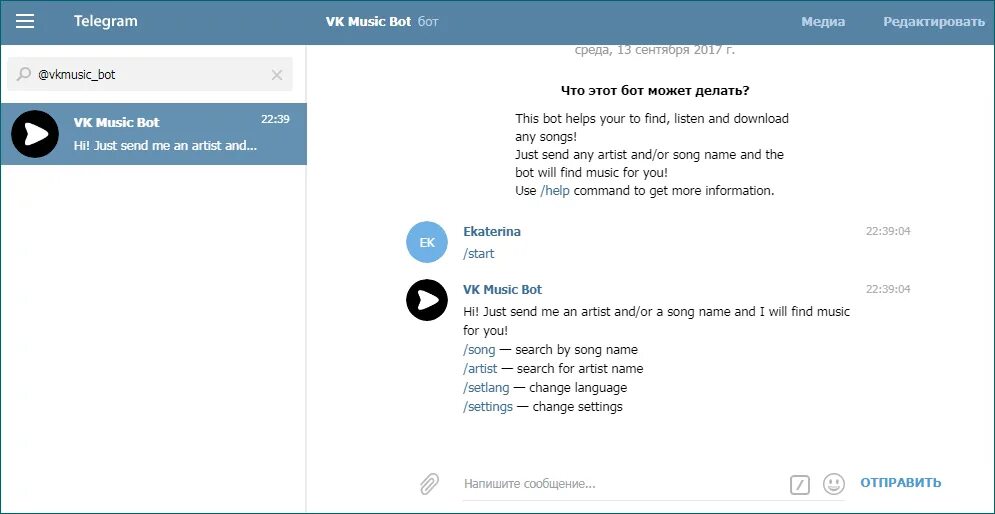Viewport: 995px width, 514px height.
Task: Click the /setlang command link
Action: pyautogui.click(x=486, y=387)
